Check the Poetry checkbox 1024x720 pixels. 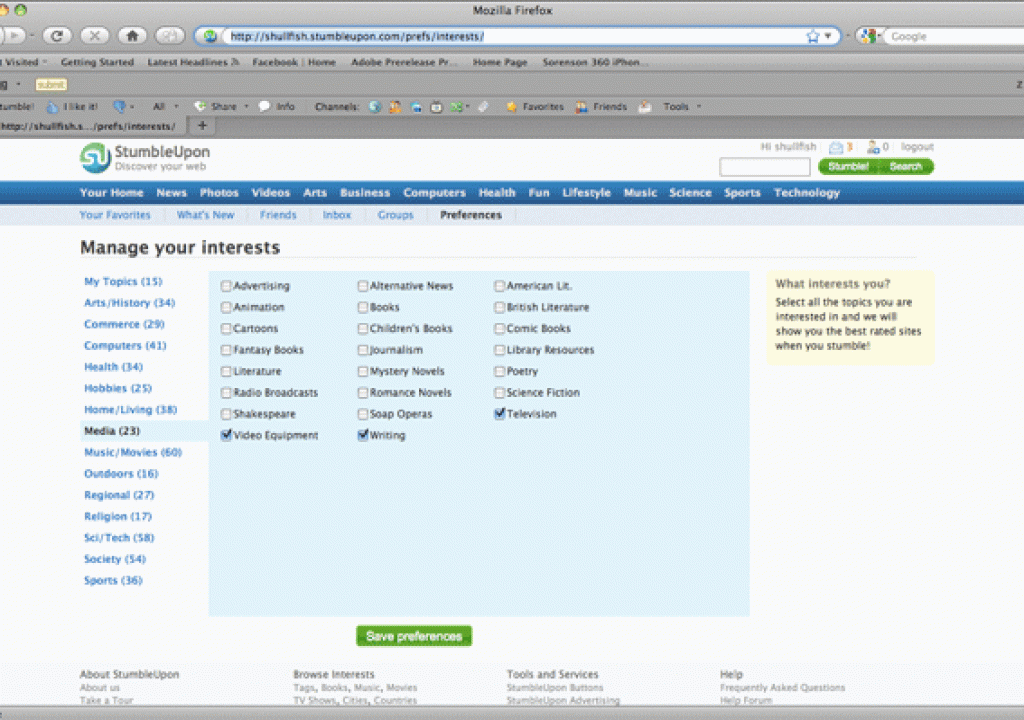500,371
